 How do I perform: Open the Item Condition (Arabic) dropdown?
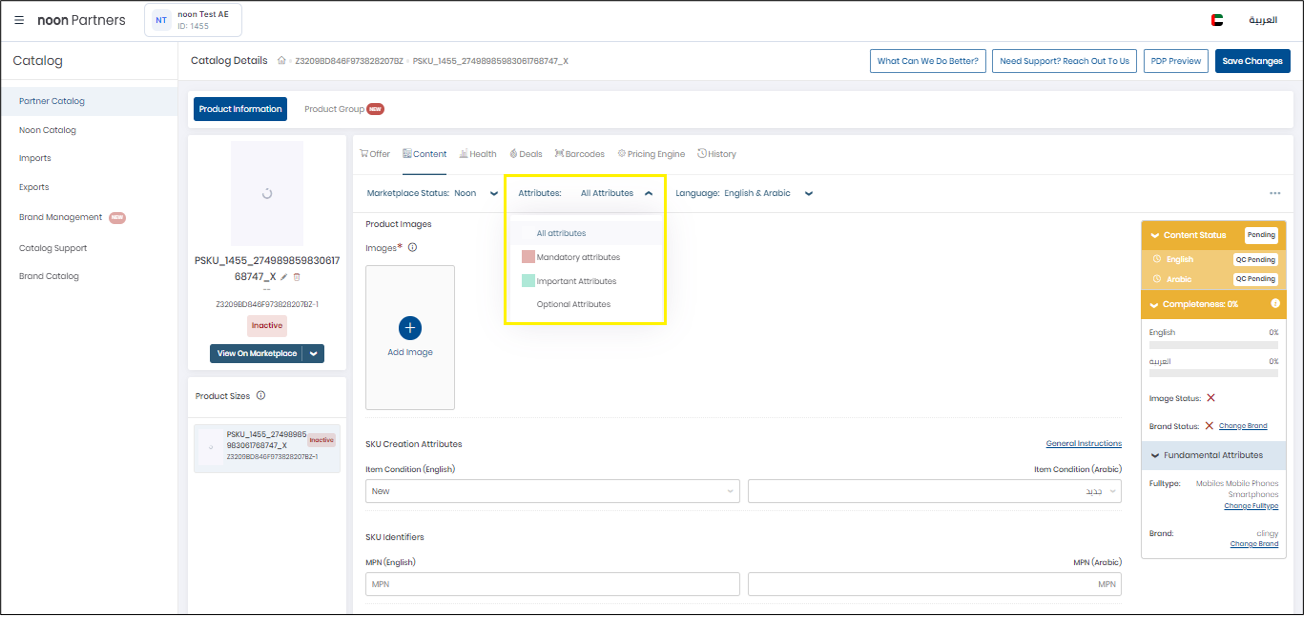[935, 491]
